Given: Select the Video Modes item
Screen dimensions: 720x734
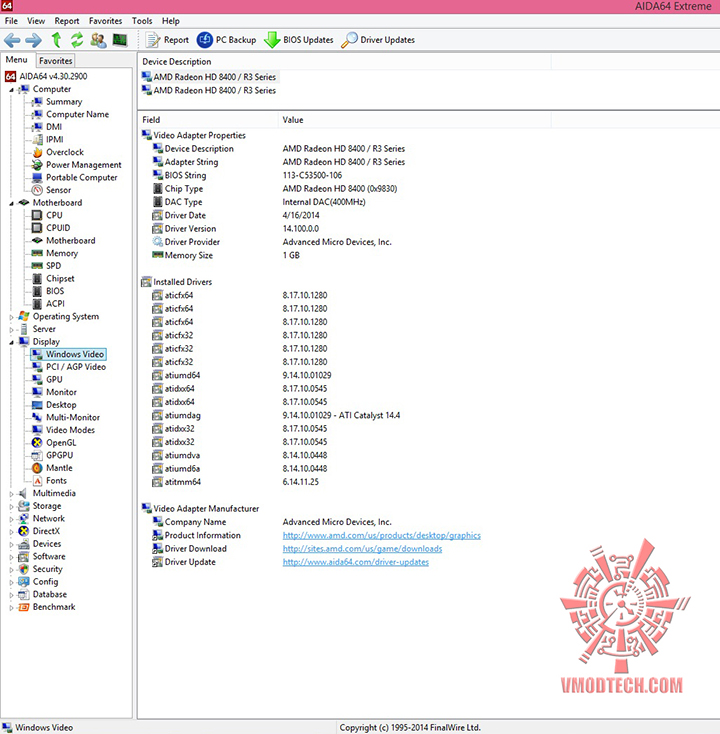Looking at the screenshot, I should [70, 430].
